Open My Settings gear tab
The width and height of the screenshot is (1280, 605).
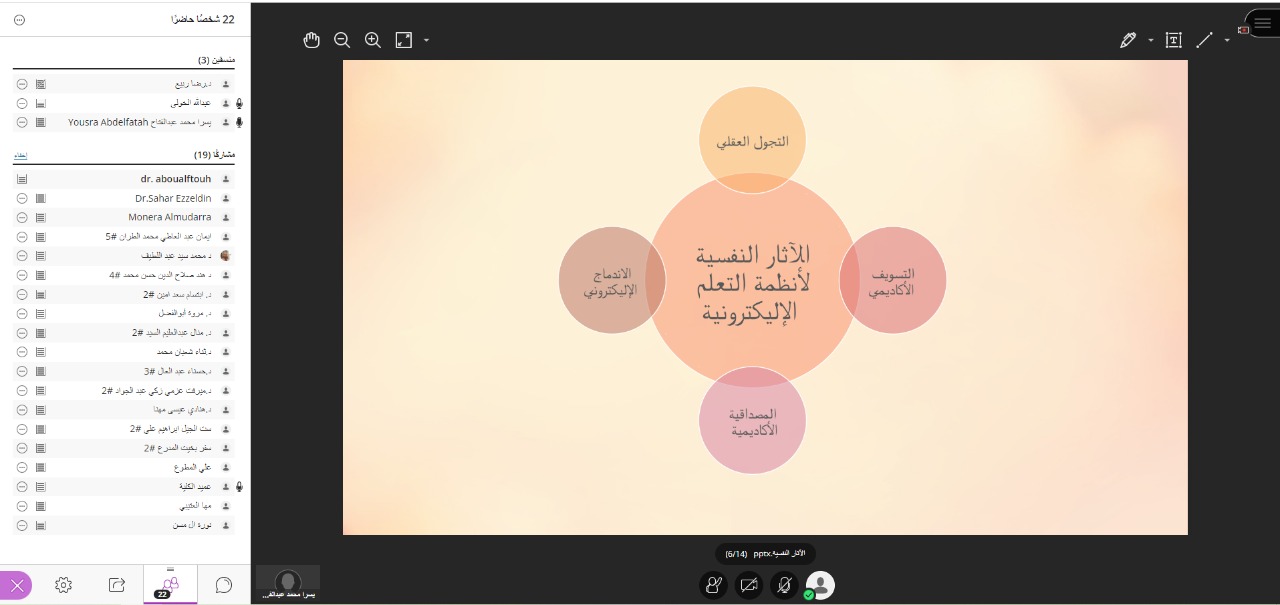63,585
